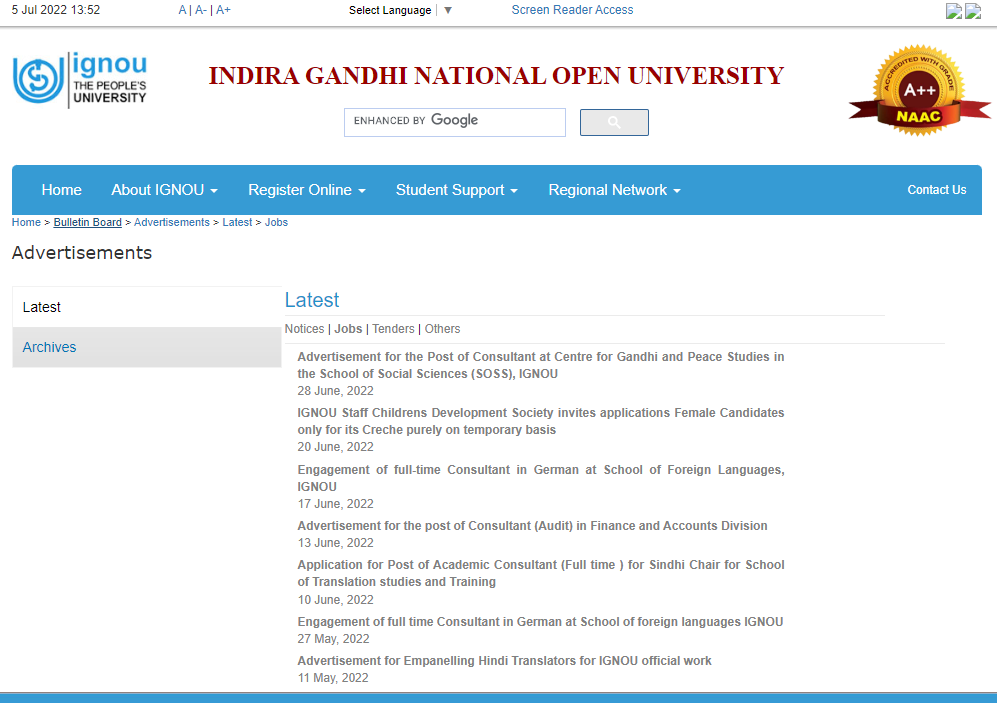The image size is (997, 703).
Task: Expand the About IGNOU menu
Action: 164,190
